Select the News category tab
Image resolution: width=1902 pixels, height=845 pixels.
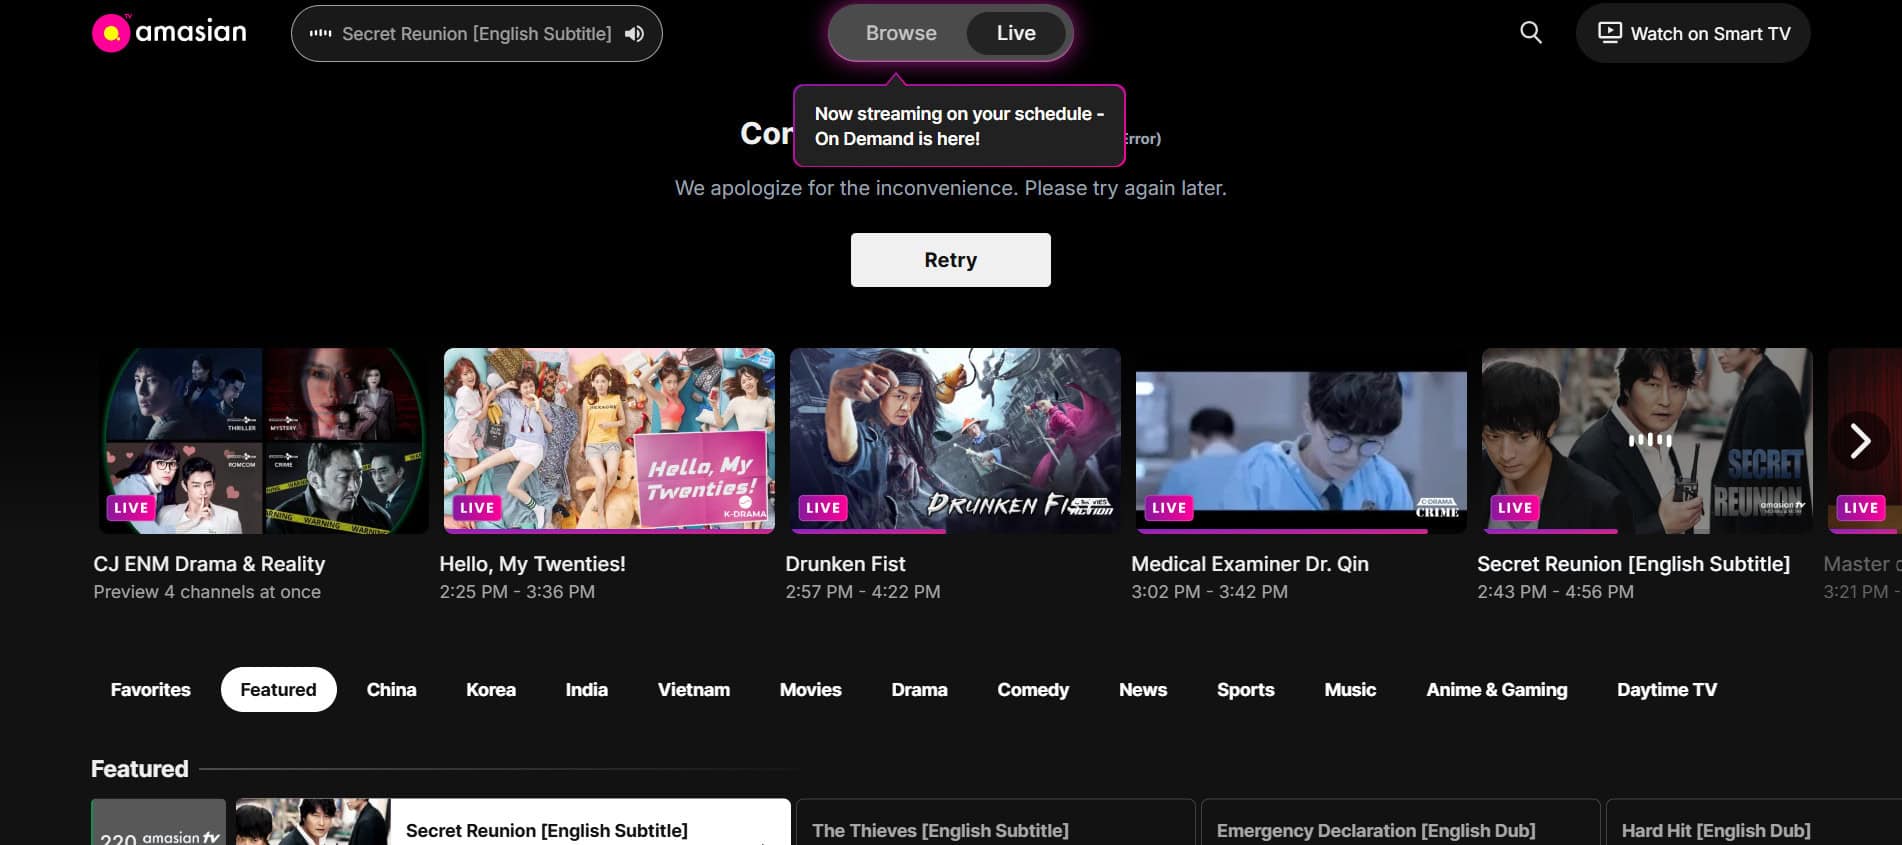point(1143,690)
